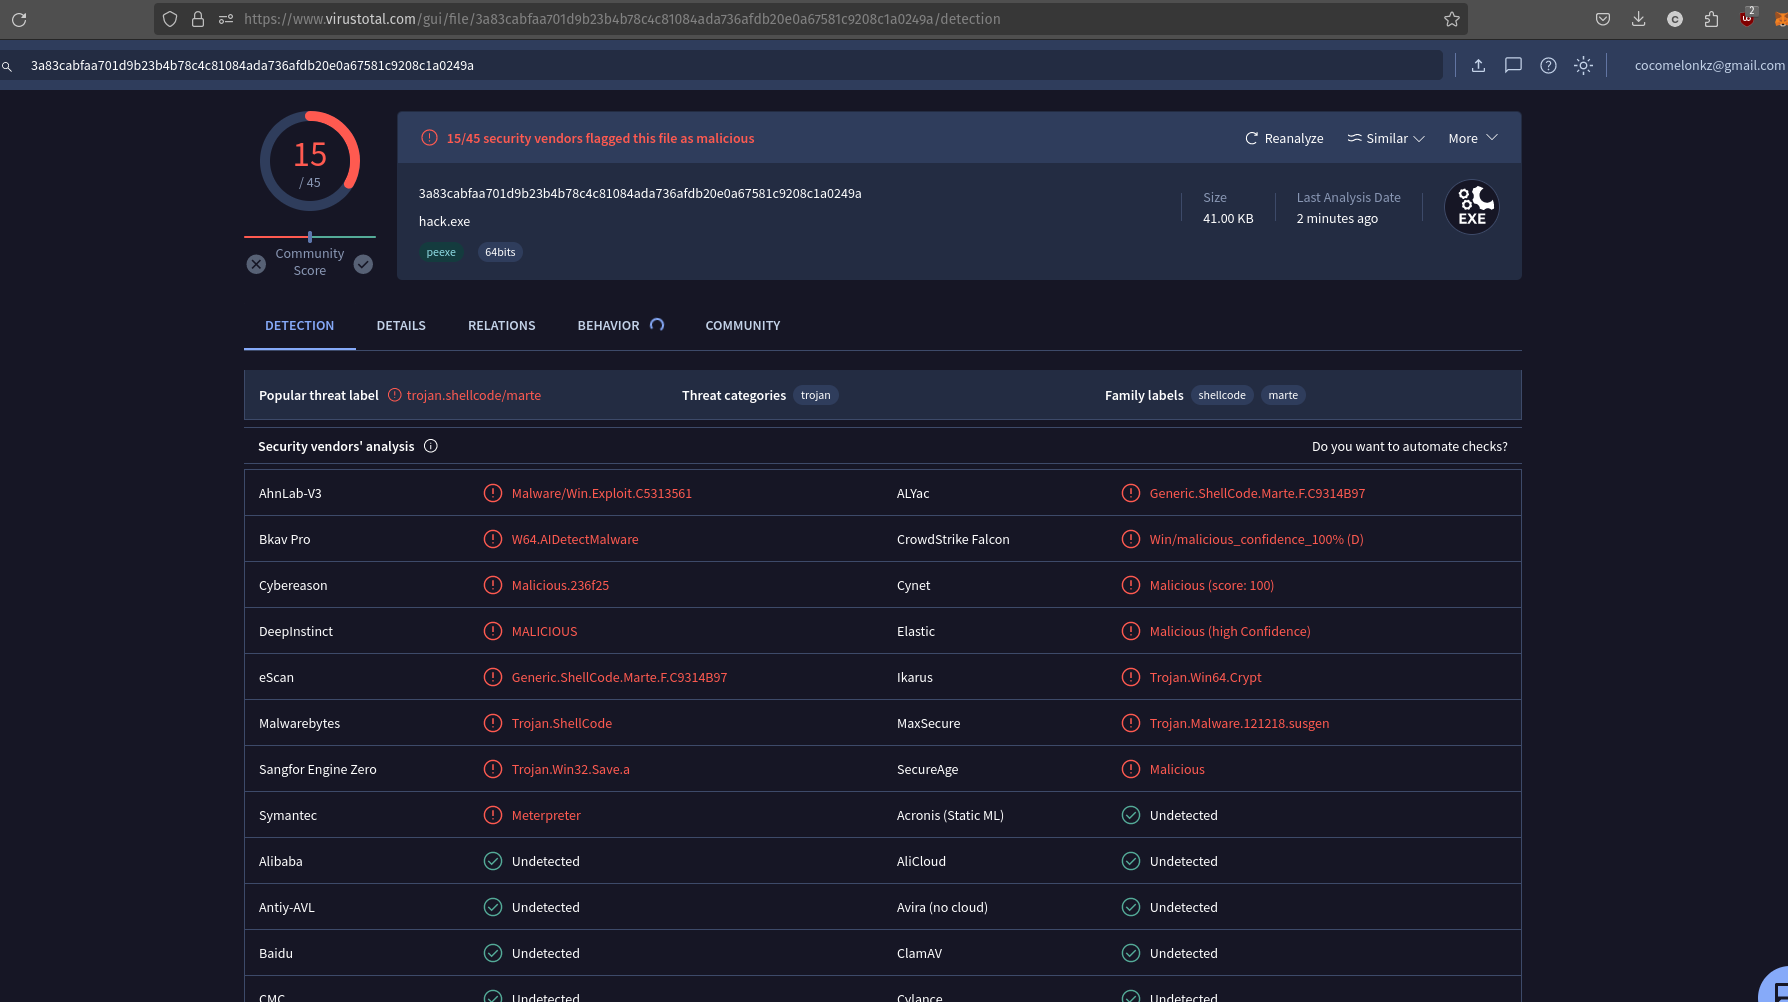Image resolution: width=1788 pixels, height=1002 pixels.
Task: Open the DETAILS tab
Action: pyautogui.click(x=401, y=326)
